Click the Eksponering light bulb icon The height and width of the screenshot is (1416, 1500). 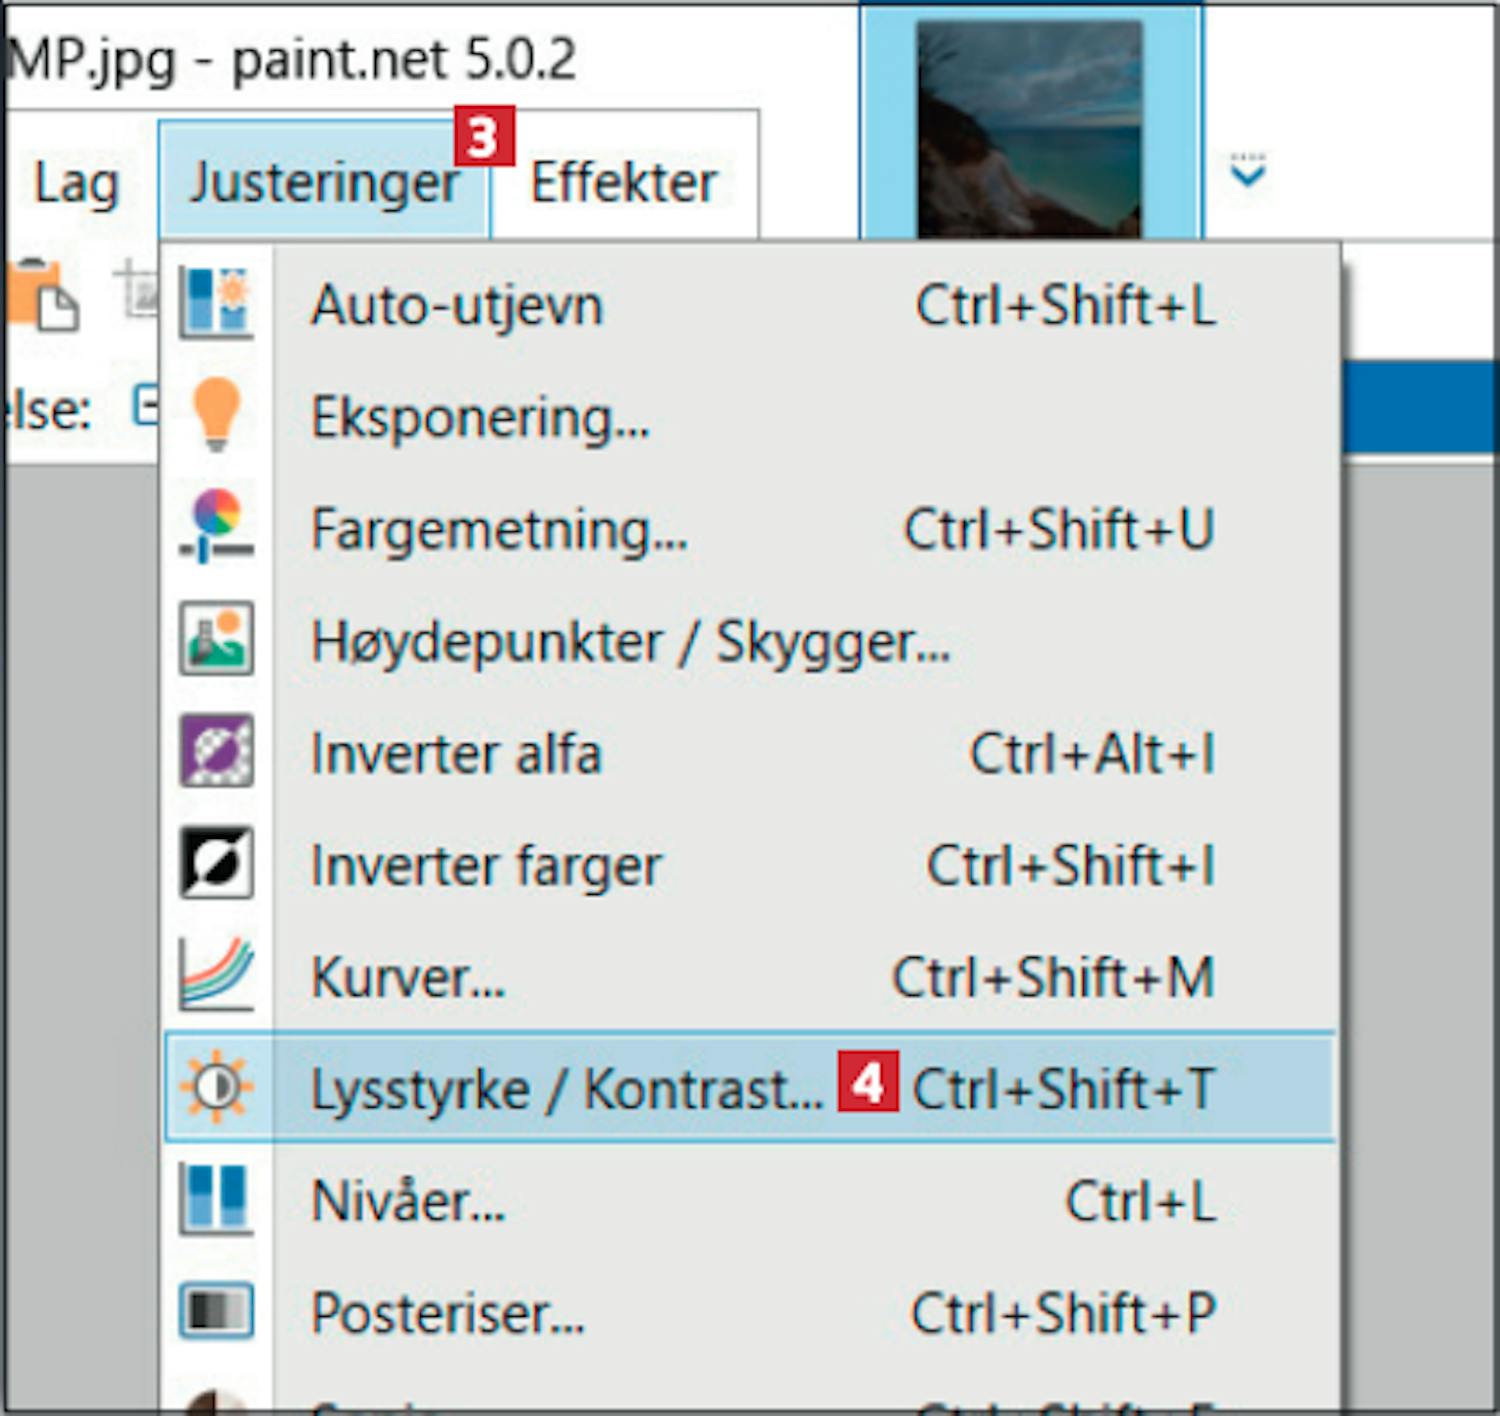(216, 414)
